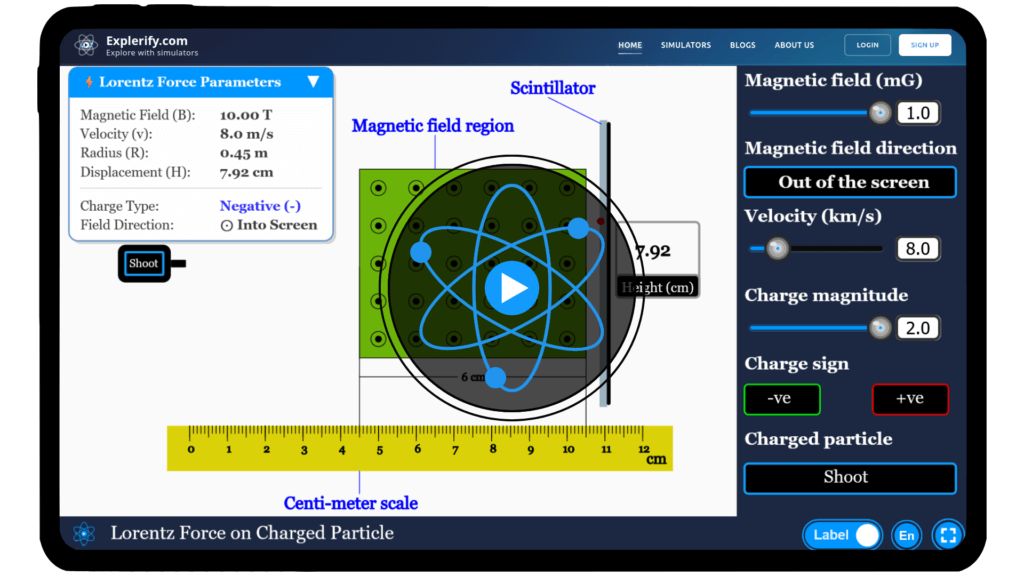Switch to the SIMULATORS menu item

click(x=686, y=45)
